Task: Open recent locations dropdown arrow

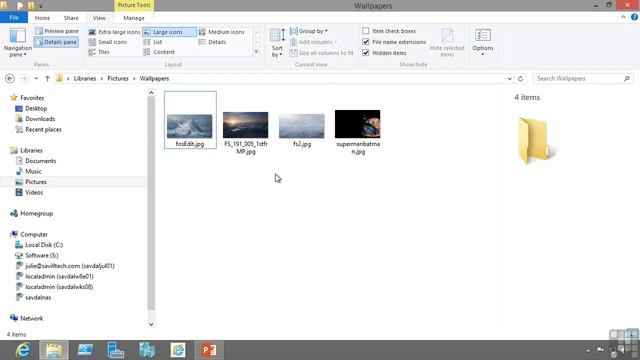Action: click(x=36, y=78)
